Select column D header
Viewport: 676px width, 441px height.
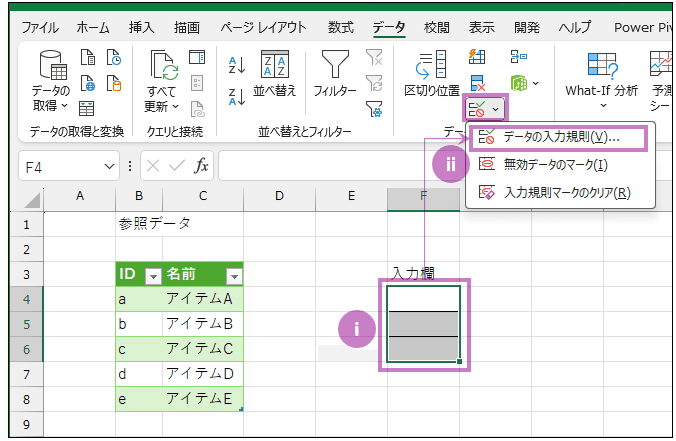click(x=279, y=196)
